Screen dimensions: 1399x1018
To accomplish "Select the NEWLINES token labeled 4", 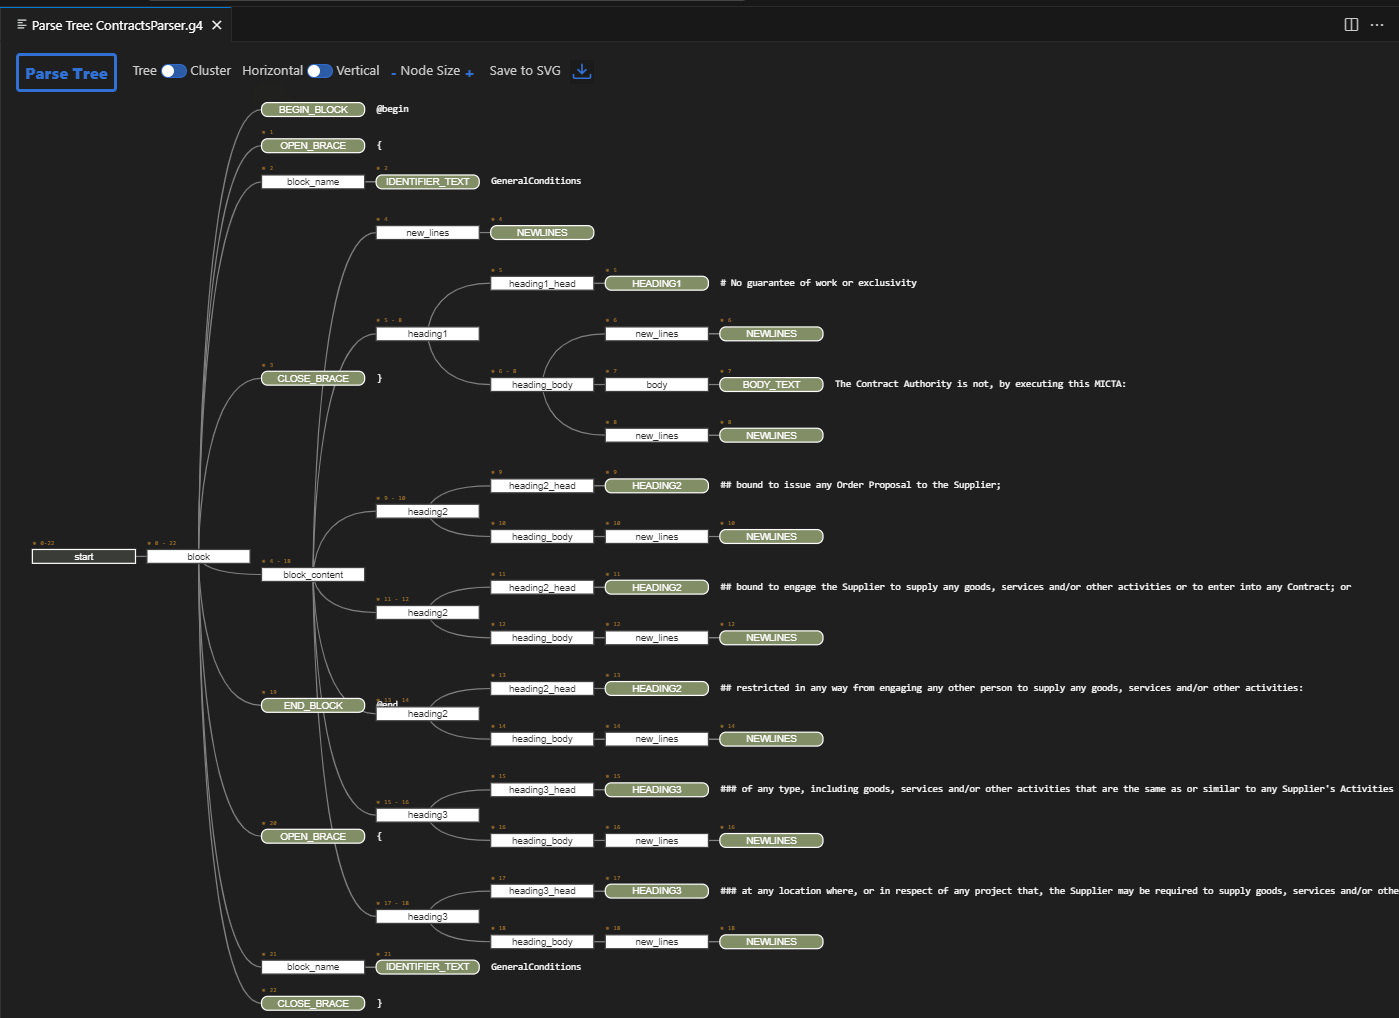I will coord(542,233).
